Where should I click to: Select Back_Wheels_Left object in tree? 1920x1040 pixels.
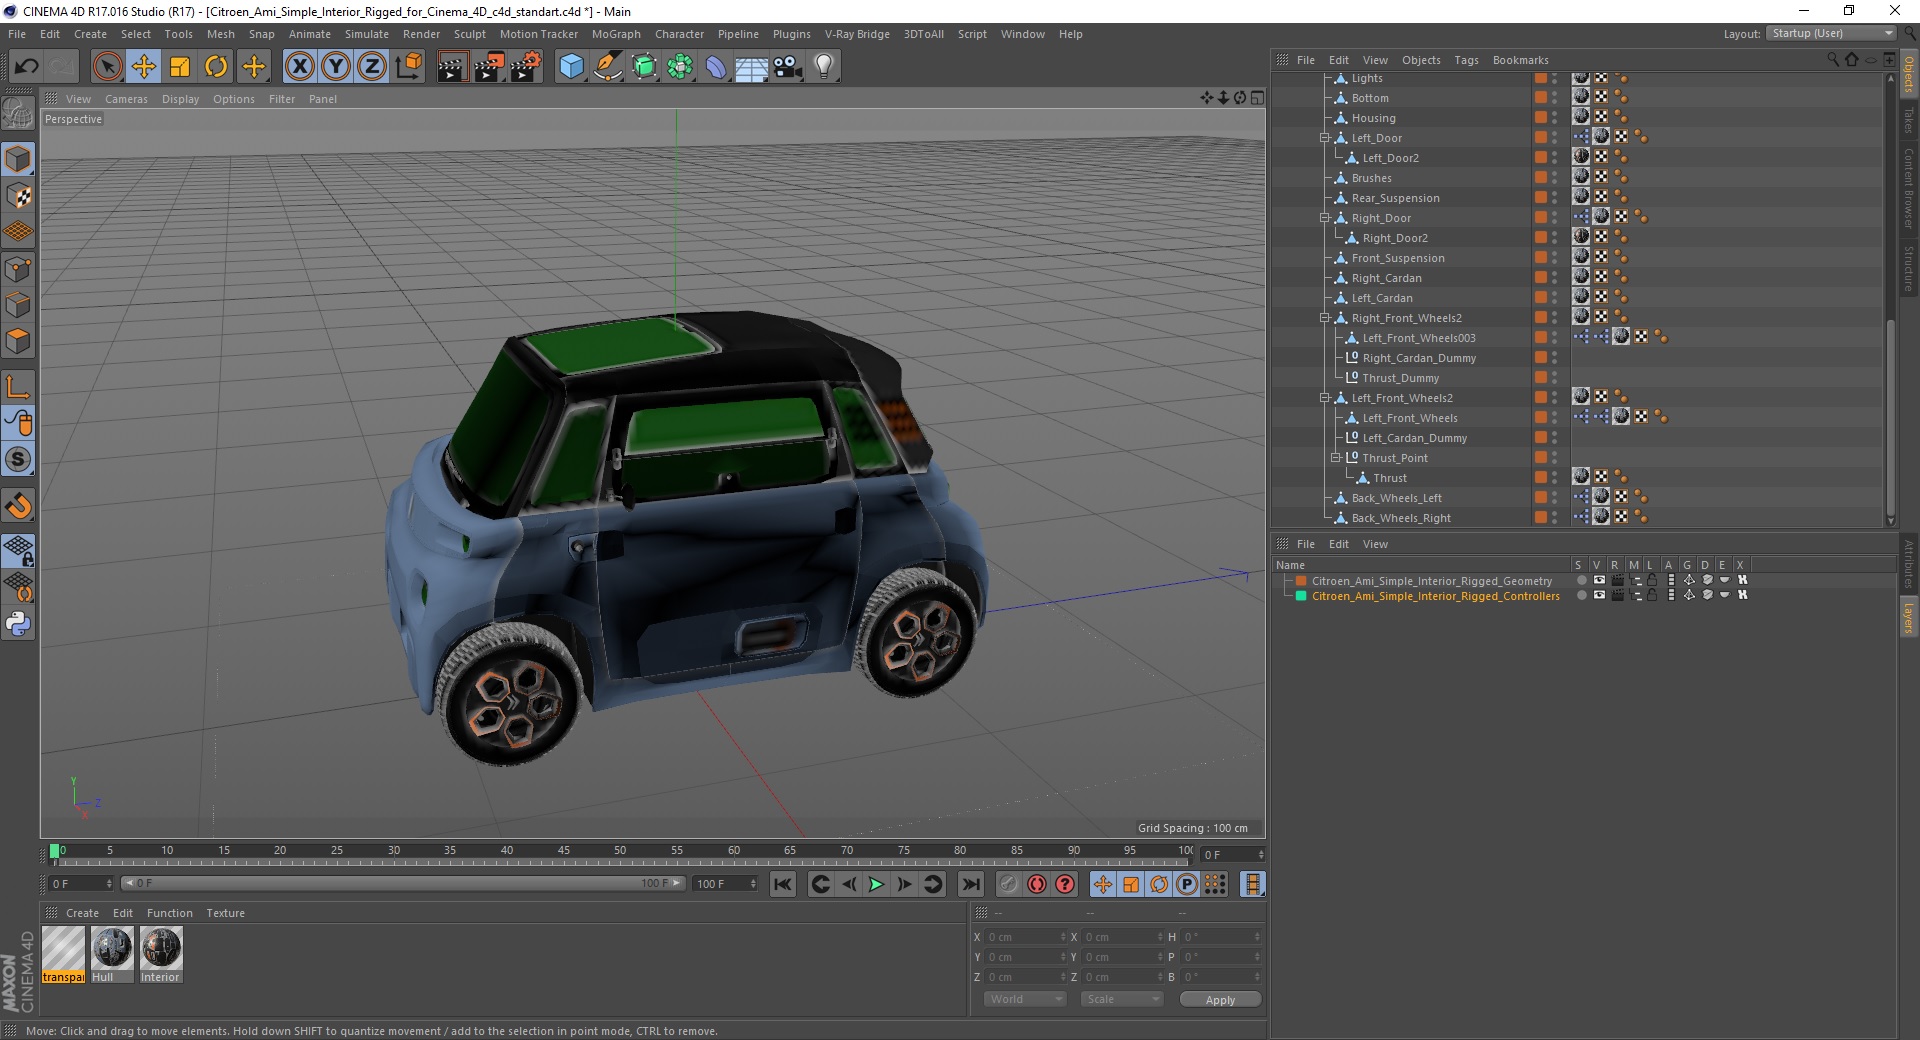coord(1396,498)
